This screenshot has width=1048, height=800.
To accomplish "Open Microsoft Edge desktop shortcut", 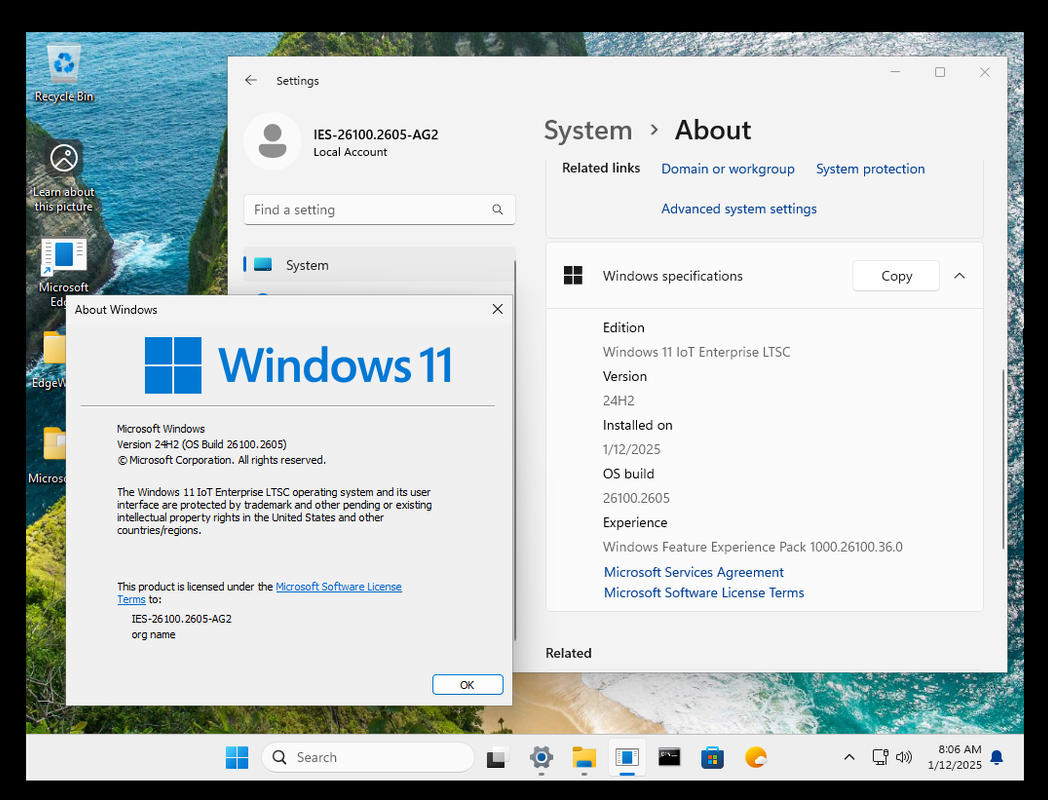I will (x=63, y=272).
